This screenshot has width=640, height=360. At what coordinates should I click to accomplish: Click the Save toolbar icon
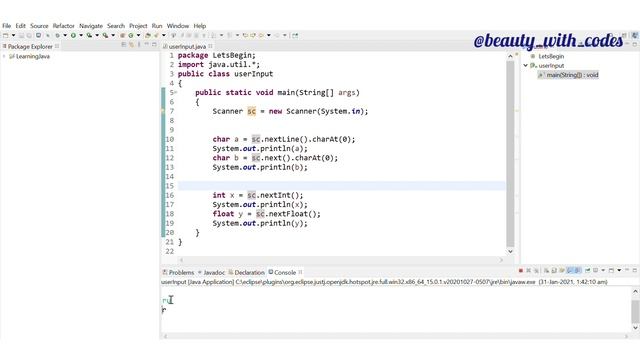click(21, 36)
